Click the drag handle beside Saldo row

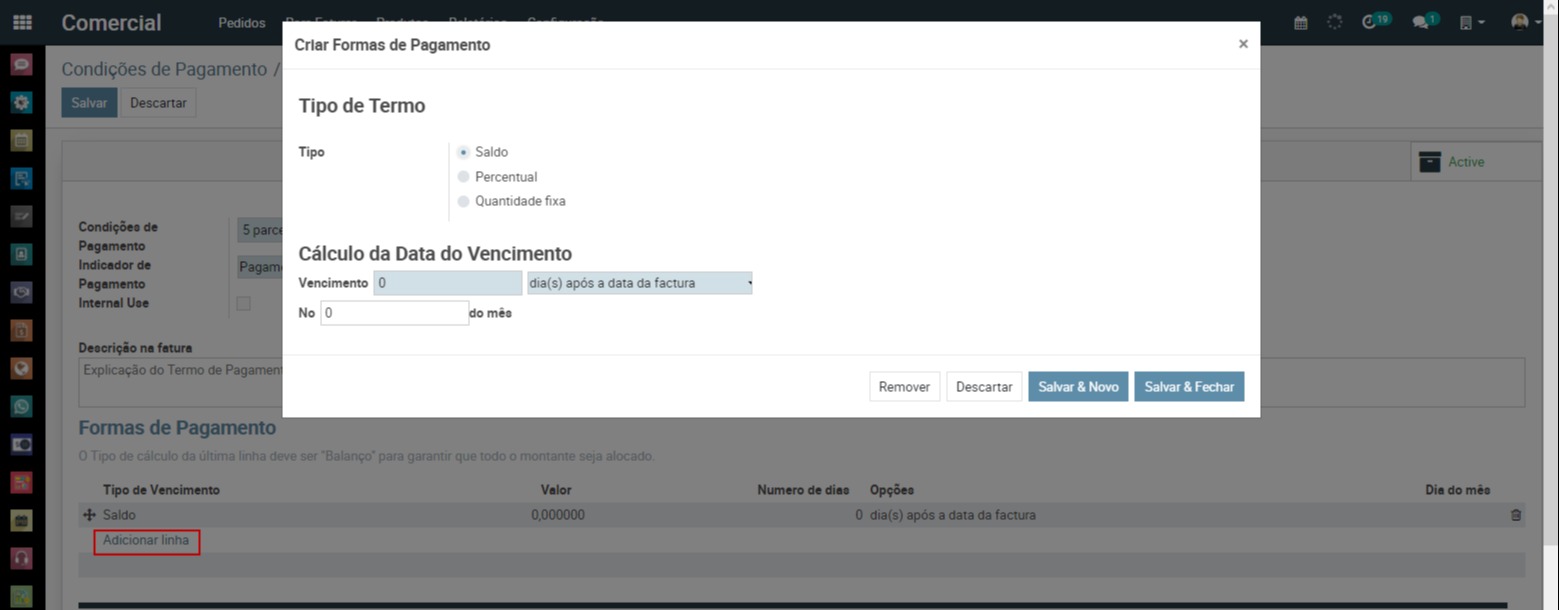point(89,515)
